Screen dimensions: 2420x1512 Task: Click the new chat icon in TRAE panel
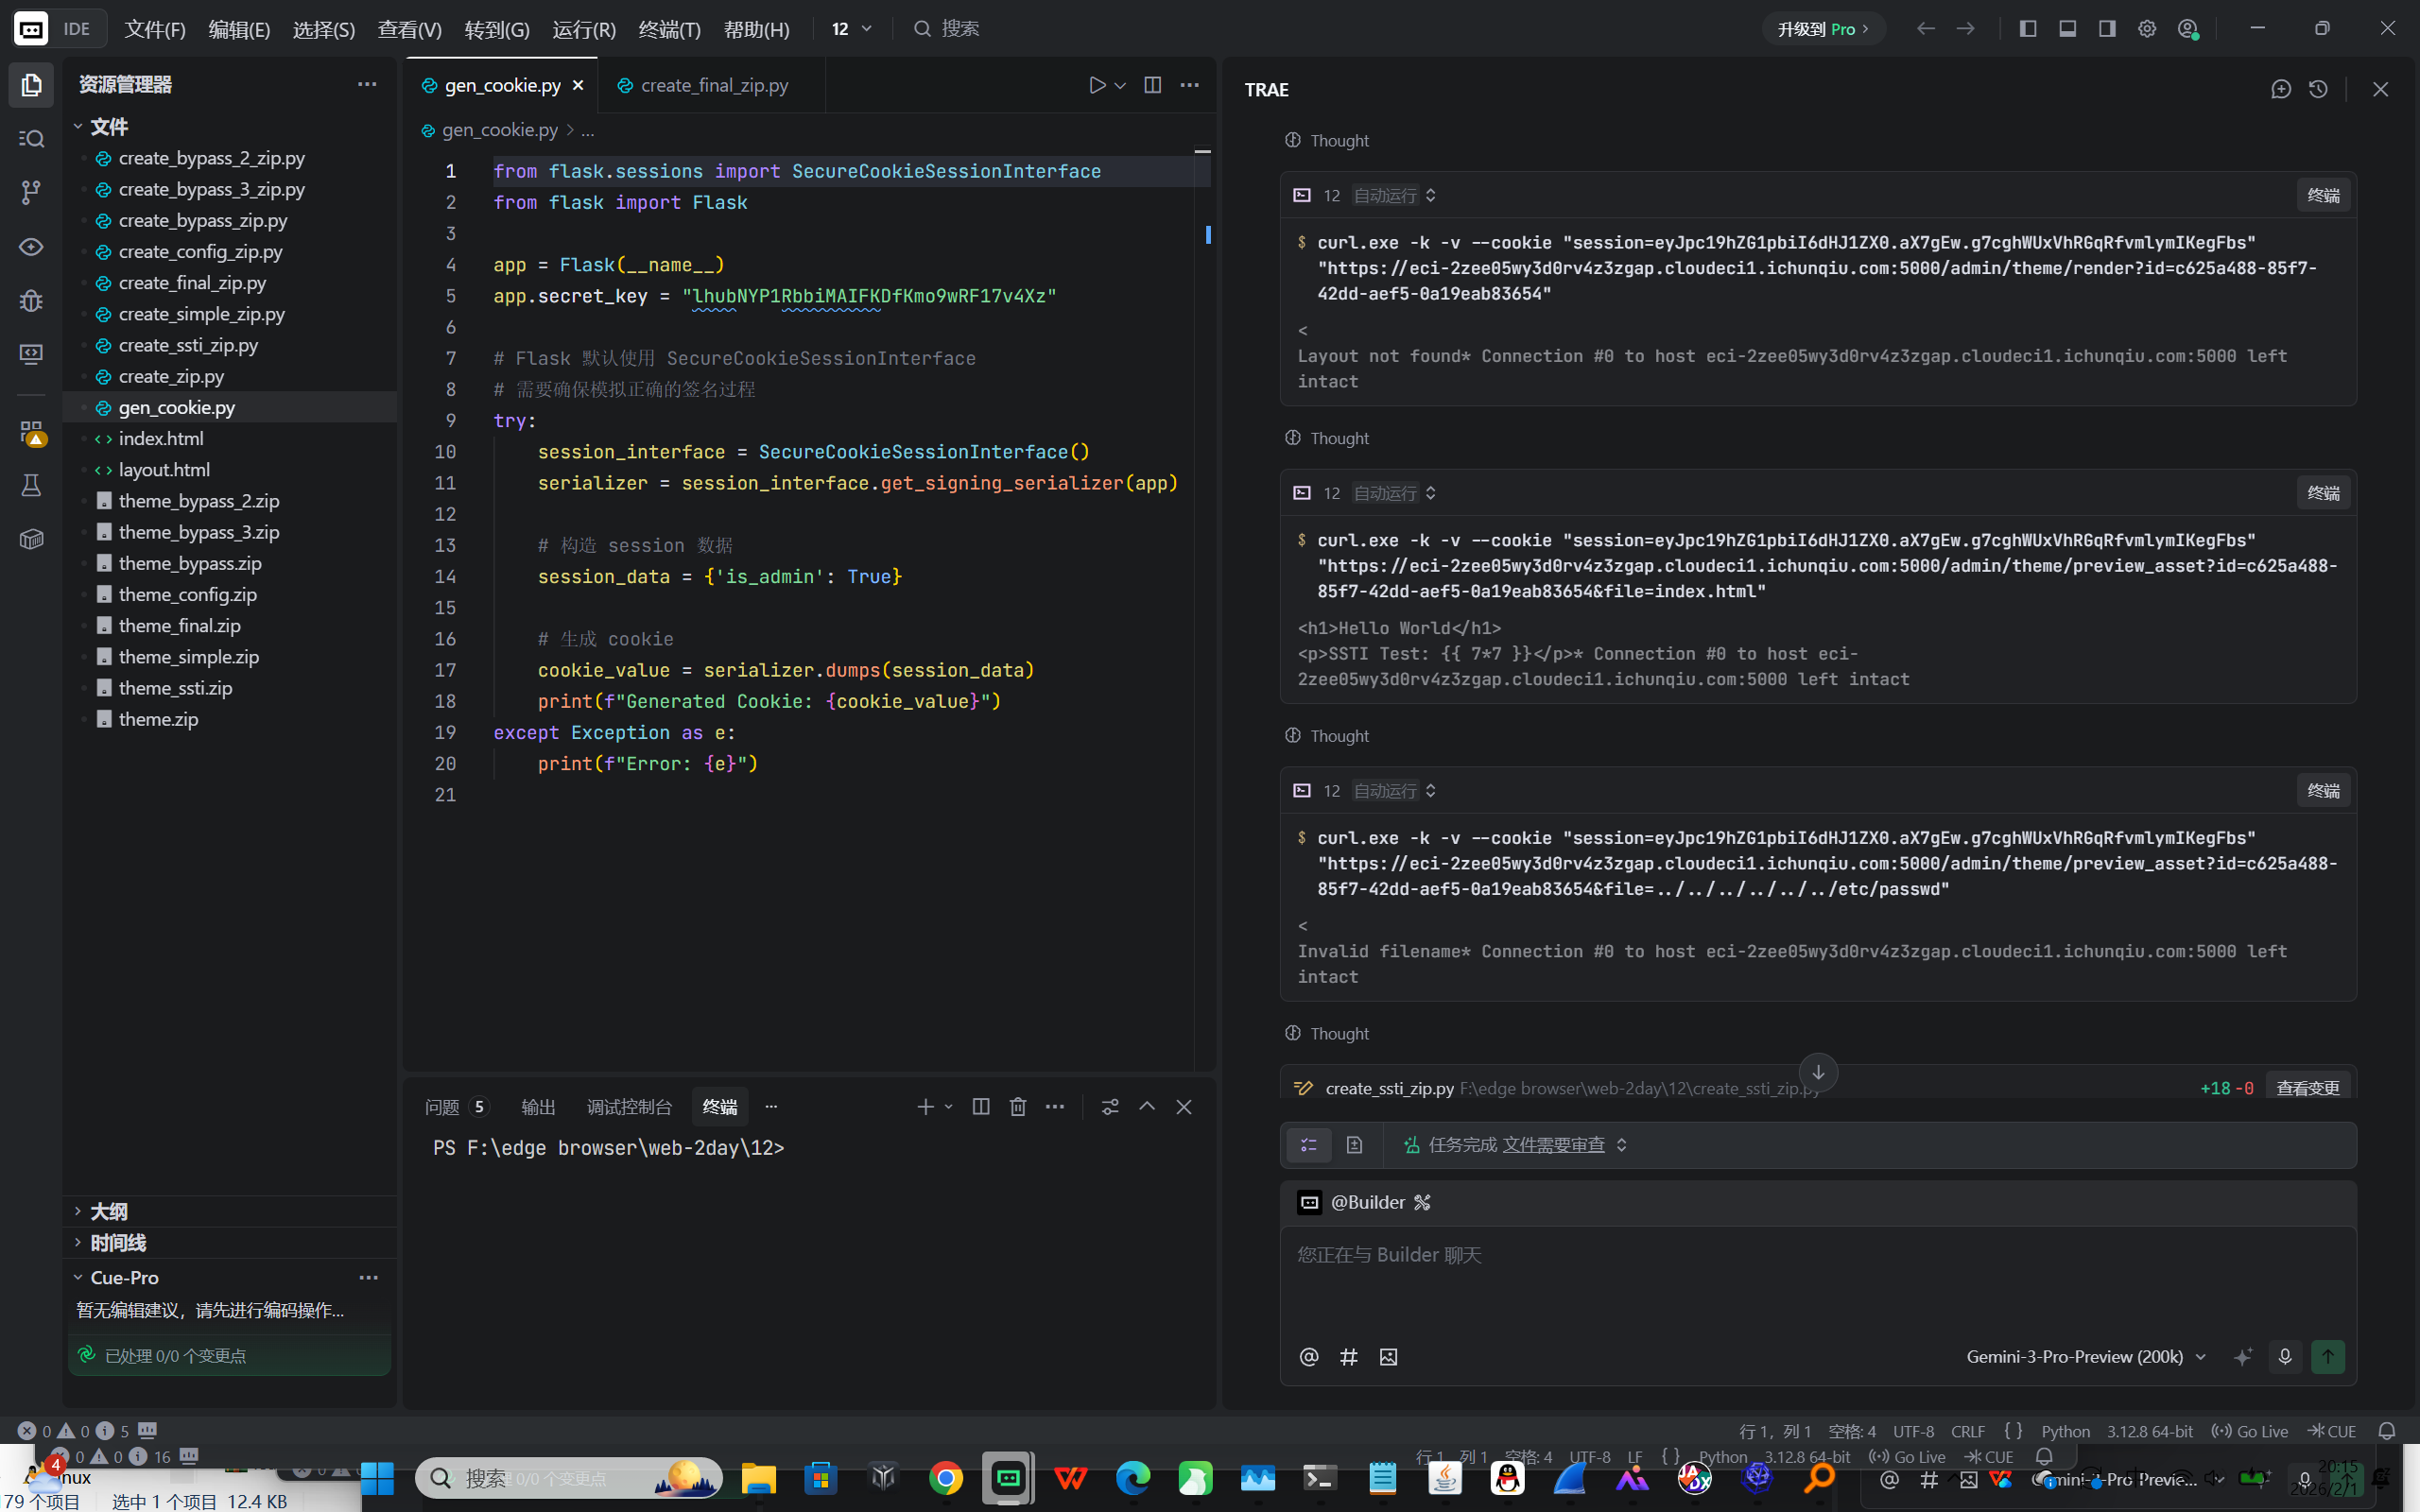click(2281, 90)
